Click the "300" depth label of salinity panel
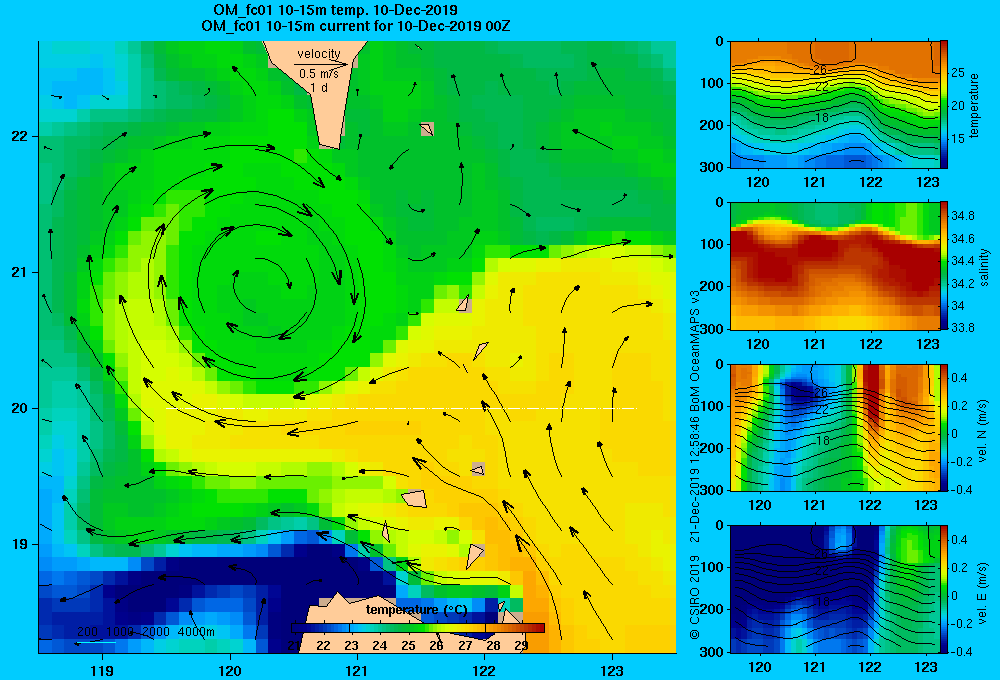 pos(714,329)
